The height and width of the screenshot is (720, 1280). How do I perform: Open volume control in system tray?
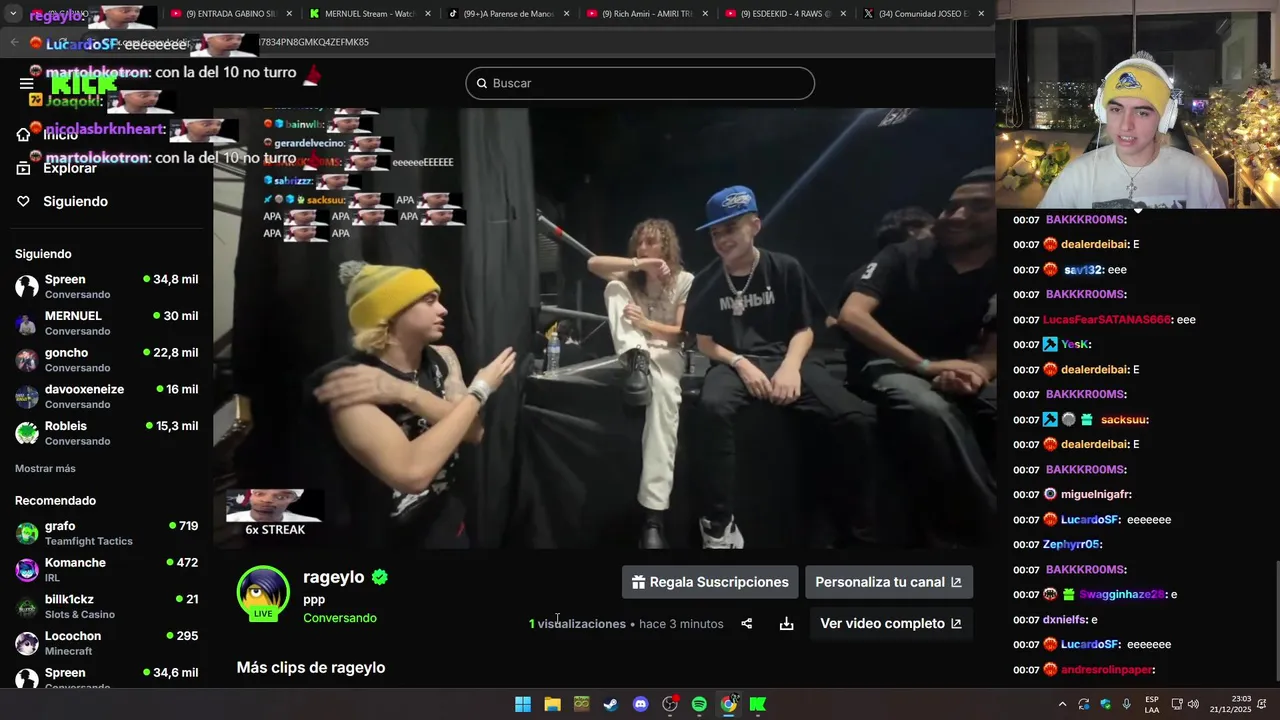point(1193,704)
